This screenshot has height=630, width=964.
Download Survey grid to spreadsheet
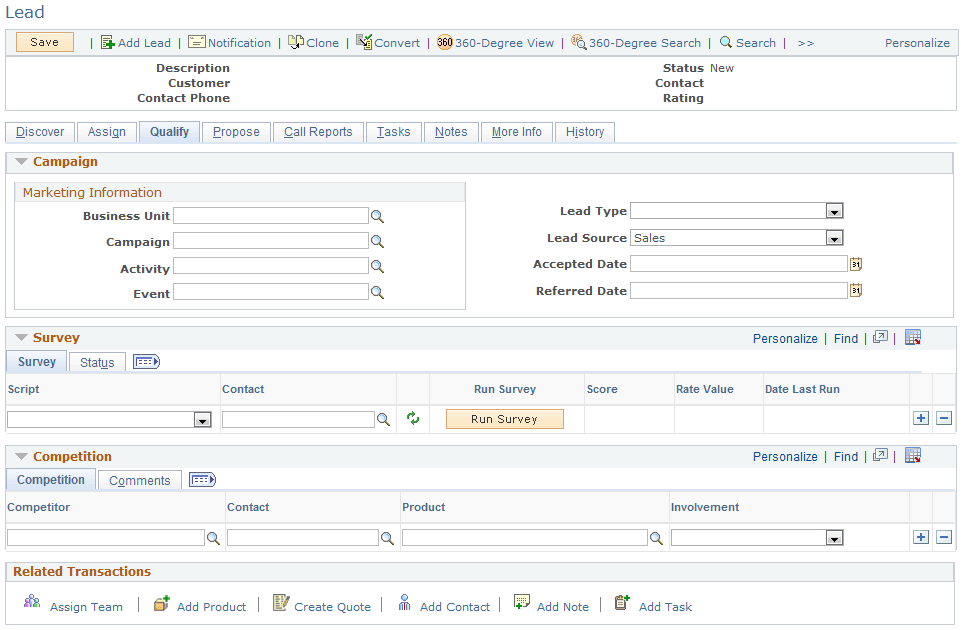click(913, 337)
